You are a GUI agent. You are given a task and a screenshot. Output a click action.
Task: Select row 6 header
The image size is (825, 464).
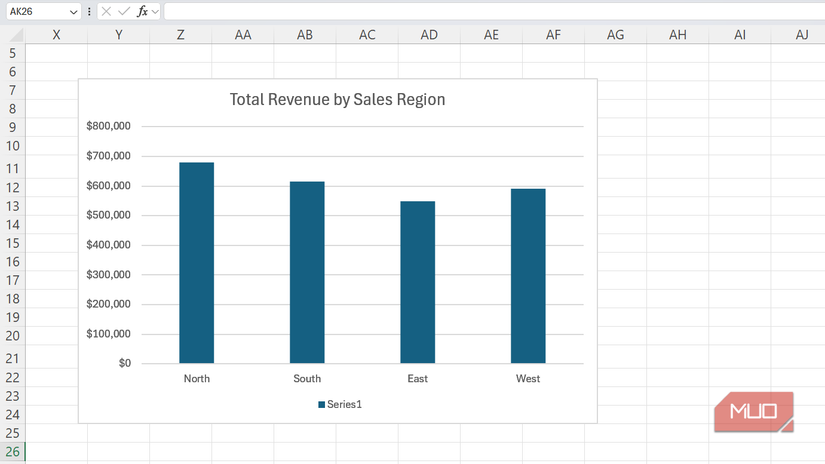point(13,72)
